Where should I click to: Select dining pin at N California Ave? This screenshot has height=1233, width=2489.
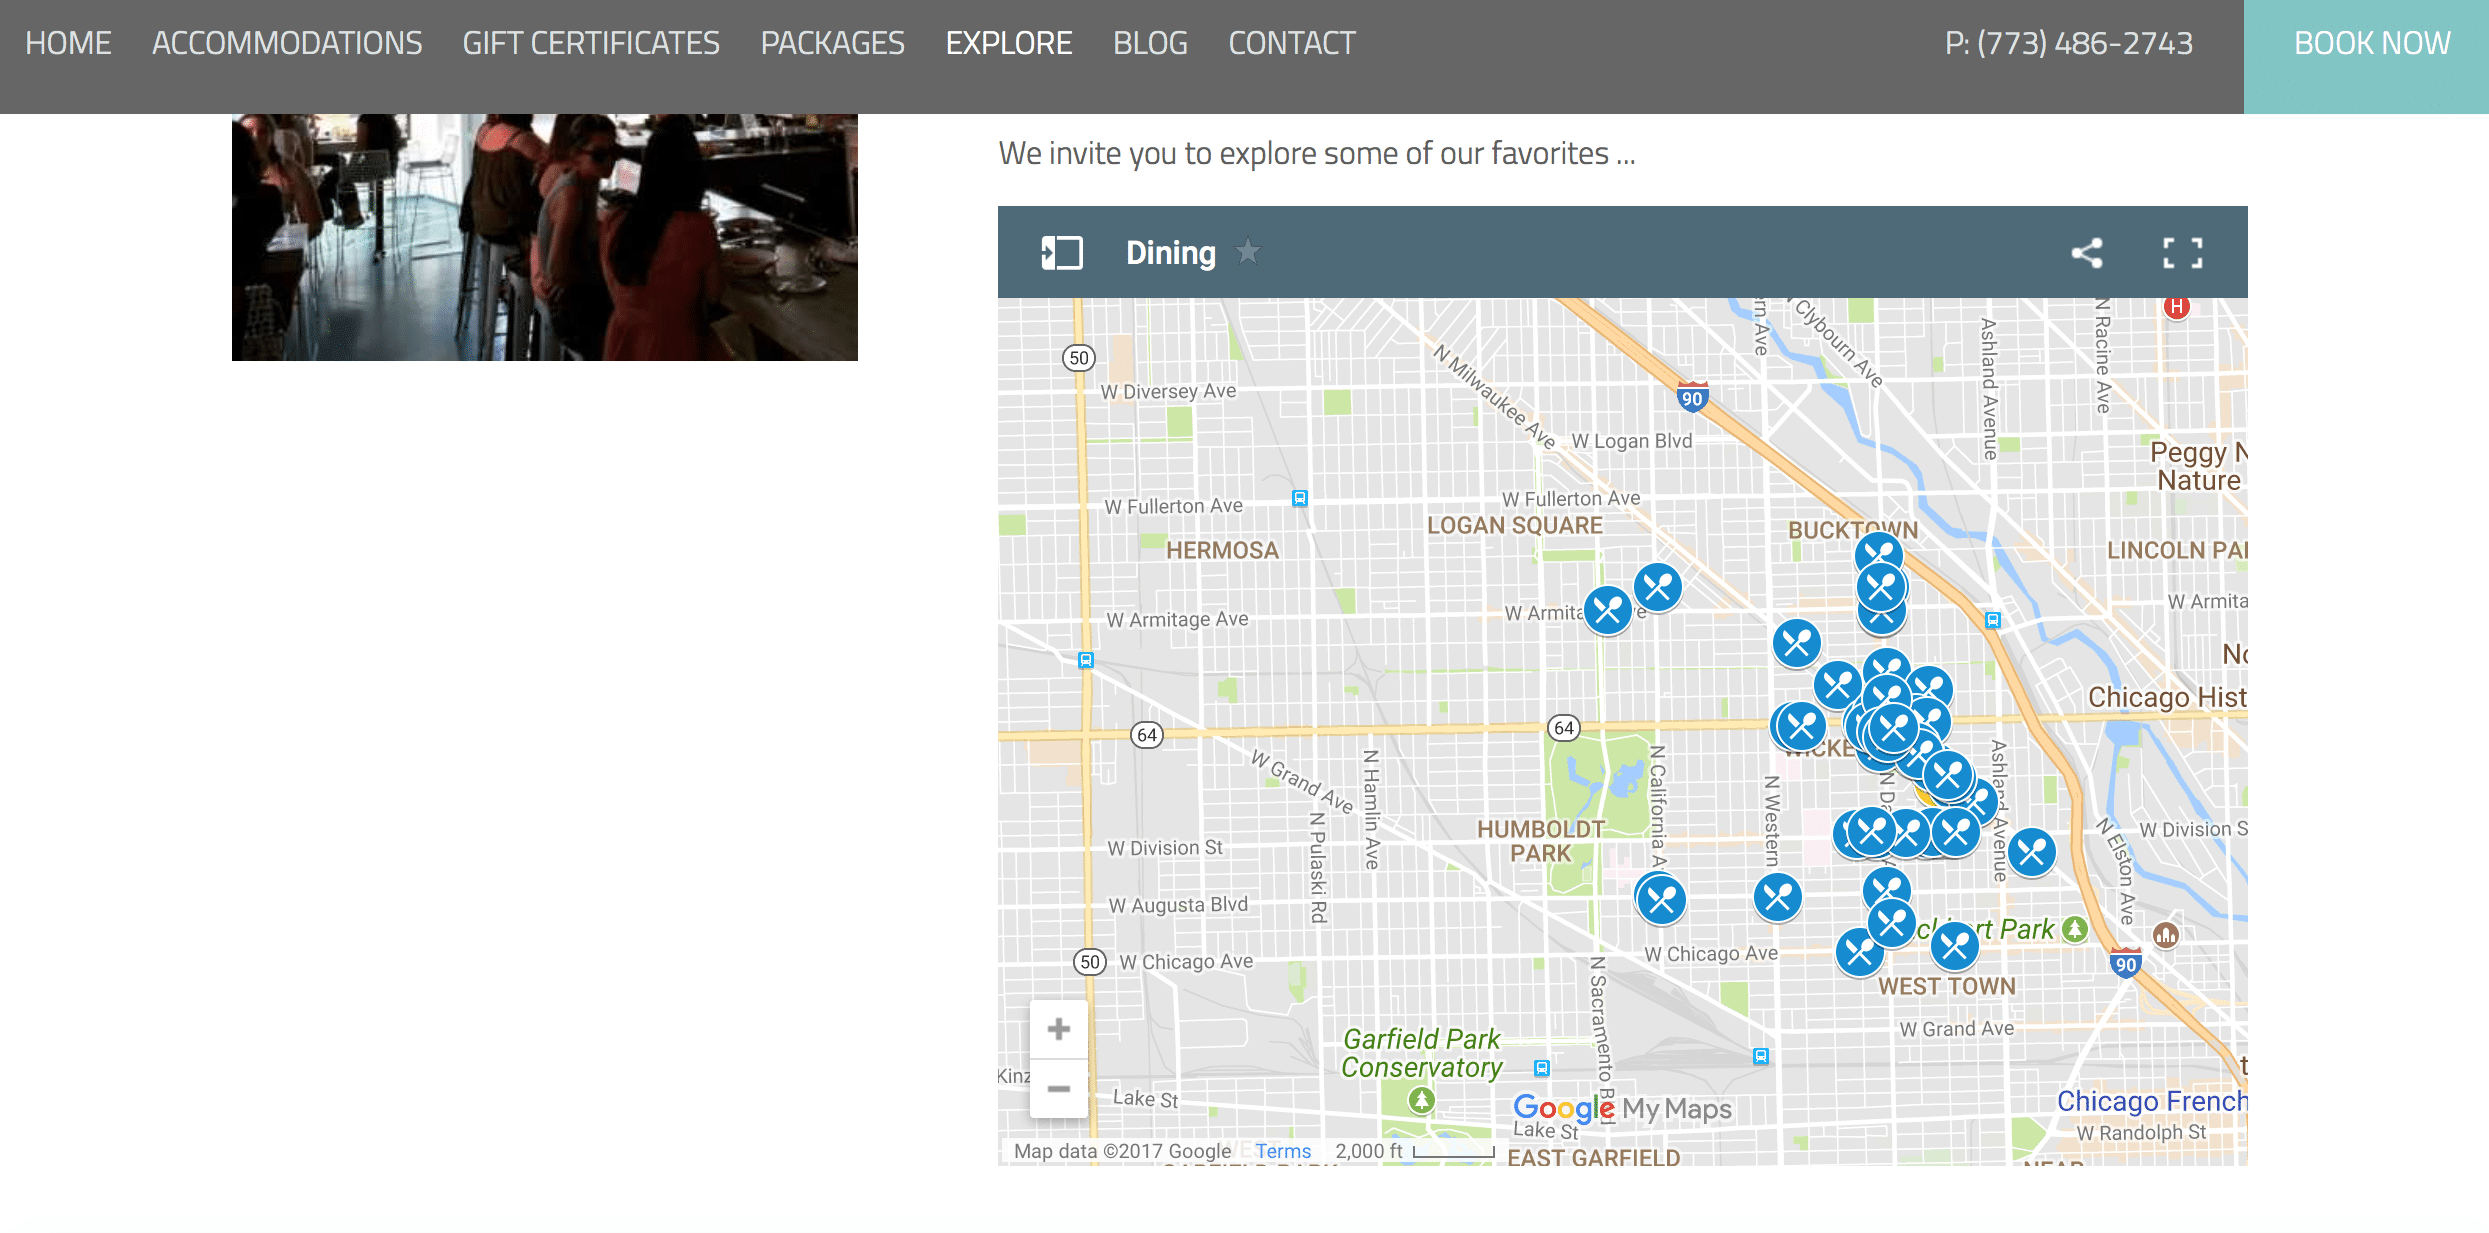[x=1662, y=900]
